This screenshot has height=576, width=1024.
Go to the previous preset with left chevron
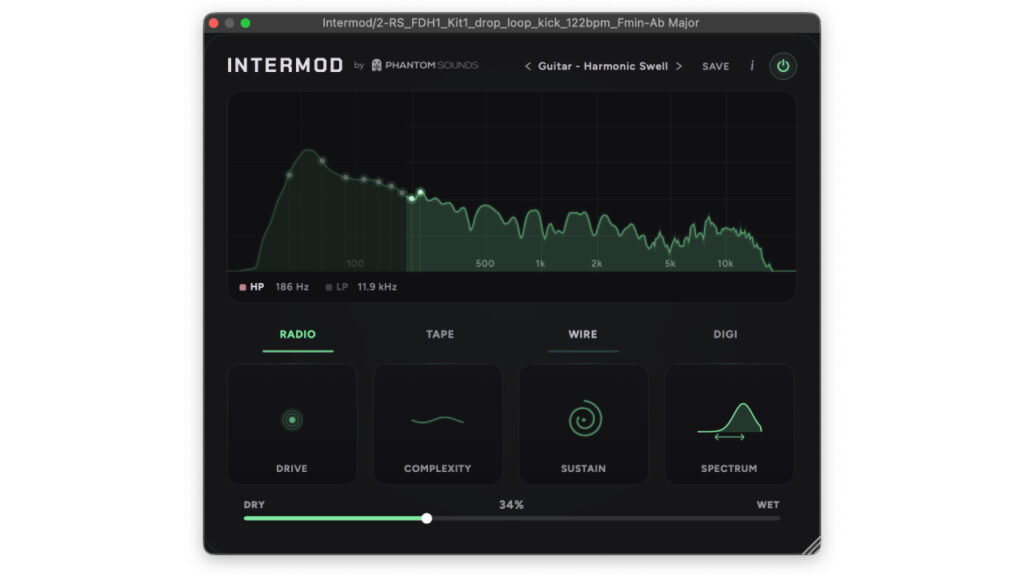coord(528,66)
